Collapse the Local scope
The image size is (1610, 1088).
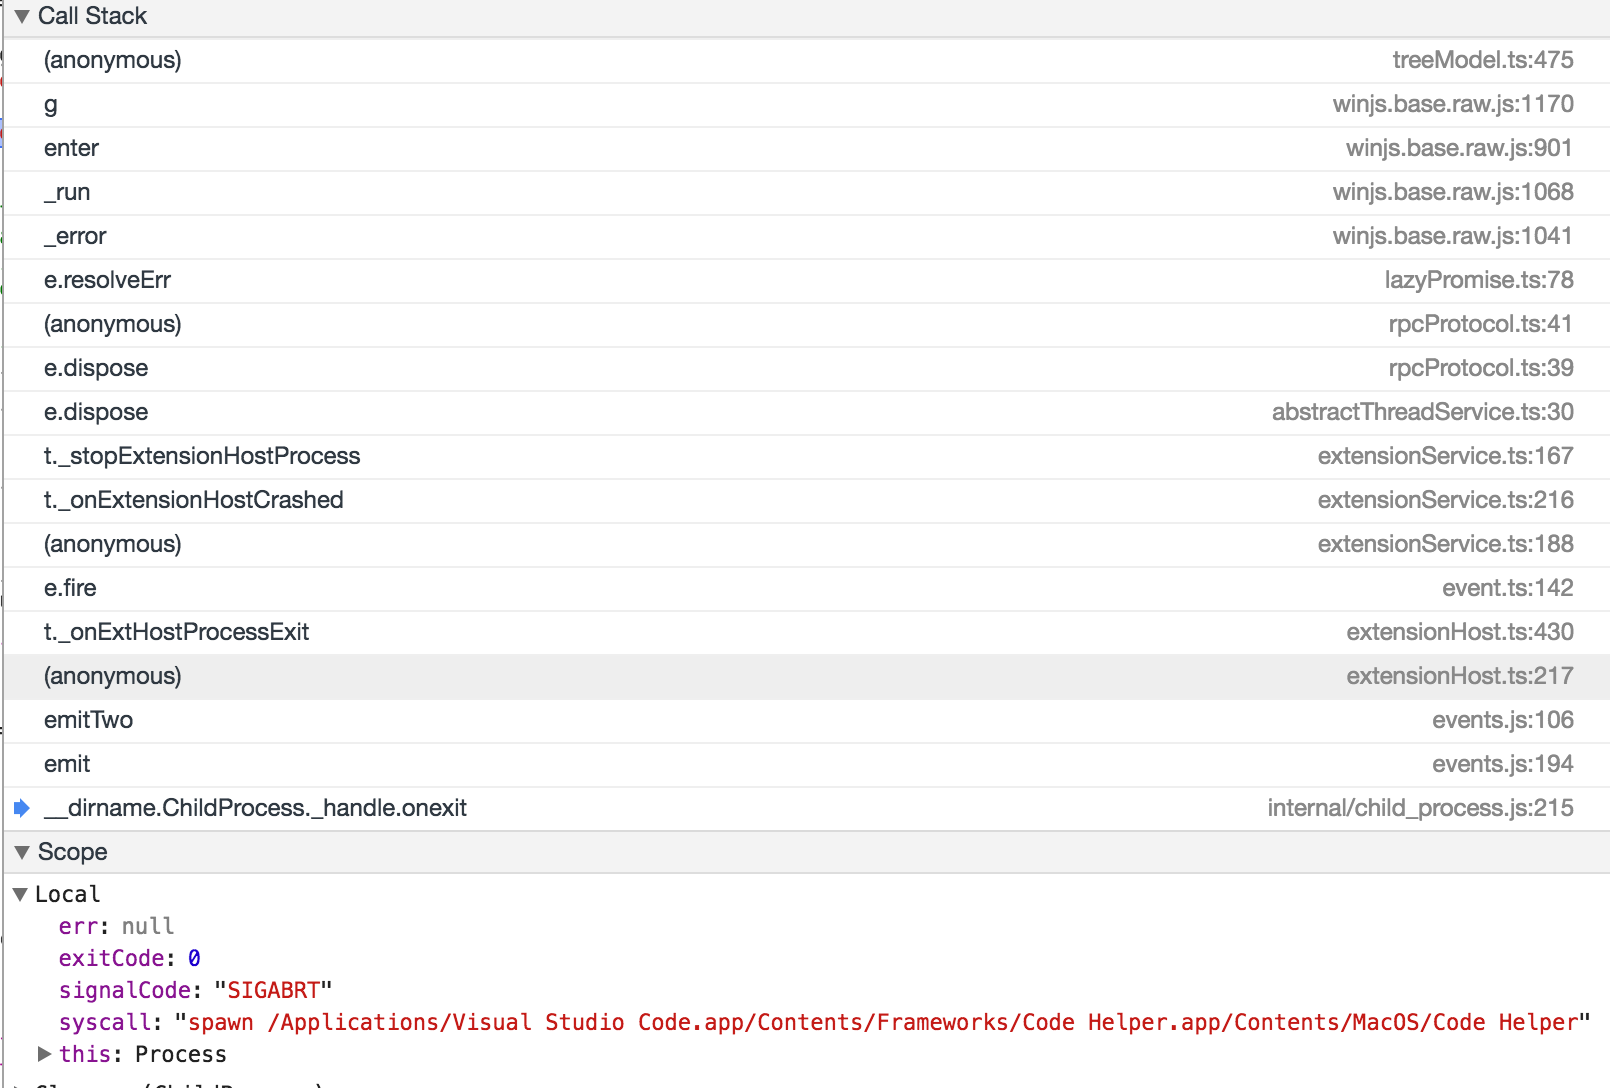pos(22,894)
